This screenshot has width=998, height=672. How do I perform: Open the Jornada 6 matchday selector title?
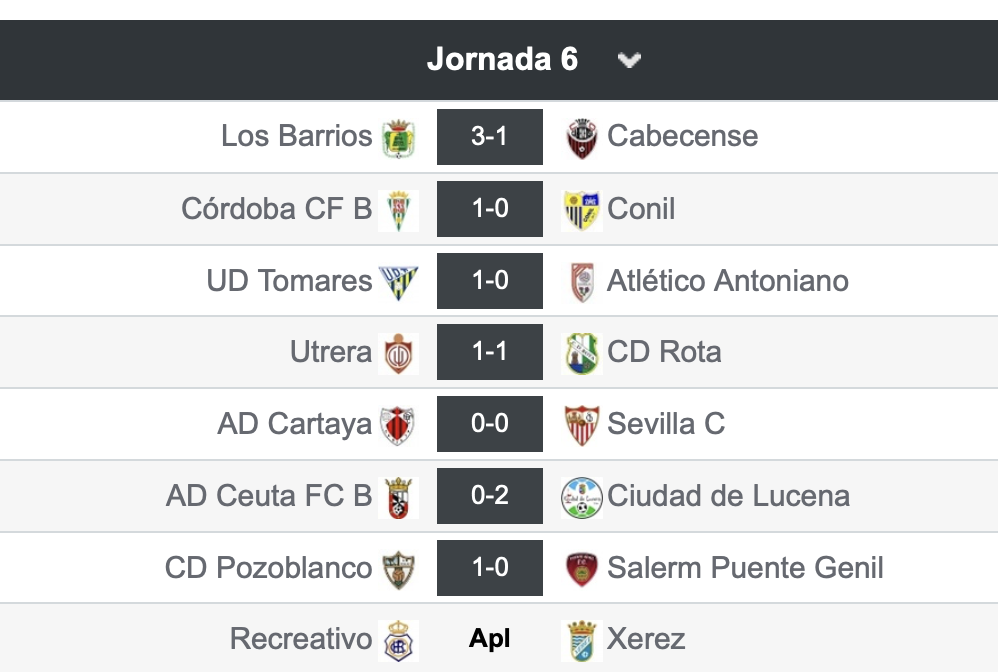pyautogui.click(x=502, y=59)
